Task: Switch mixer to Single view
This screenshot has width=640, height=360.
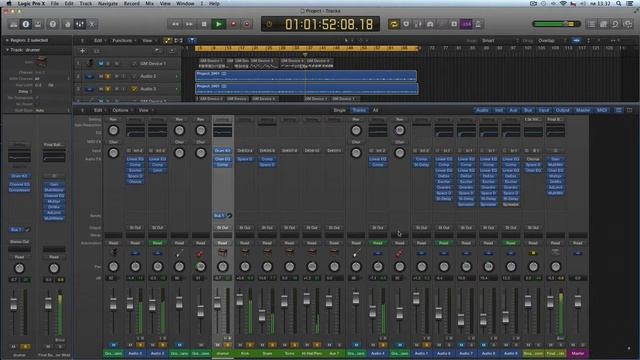Action: tap(340, 110)
